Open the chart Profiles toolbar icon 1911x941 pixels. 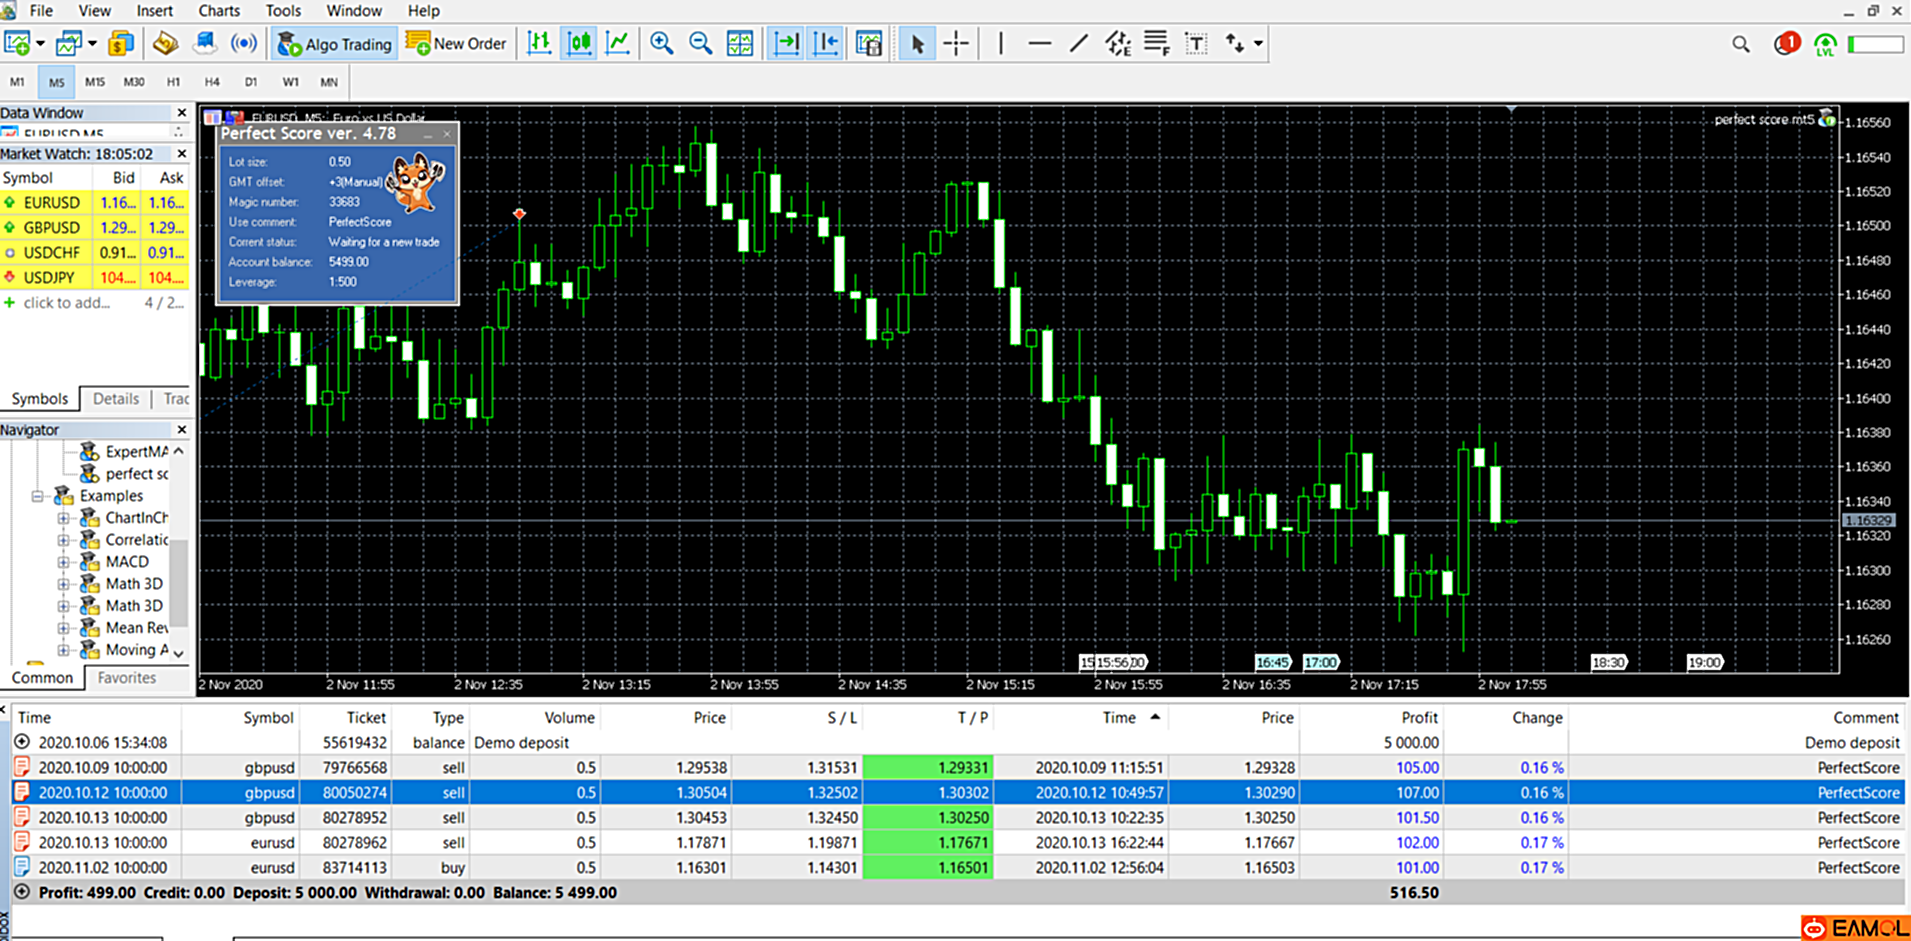click(x=68, y=43)
